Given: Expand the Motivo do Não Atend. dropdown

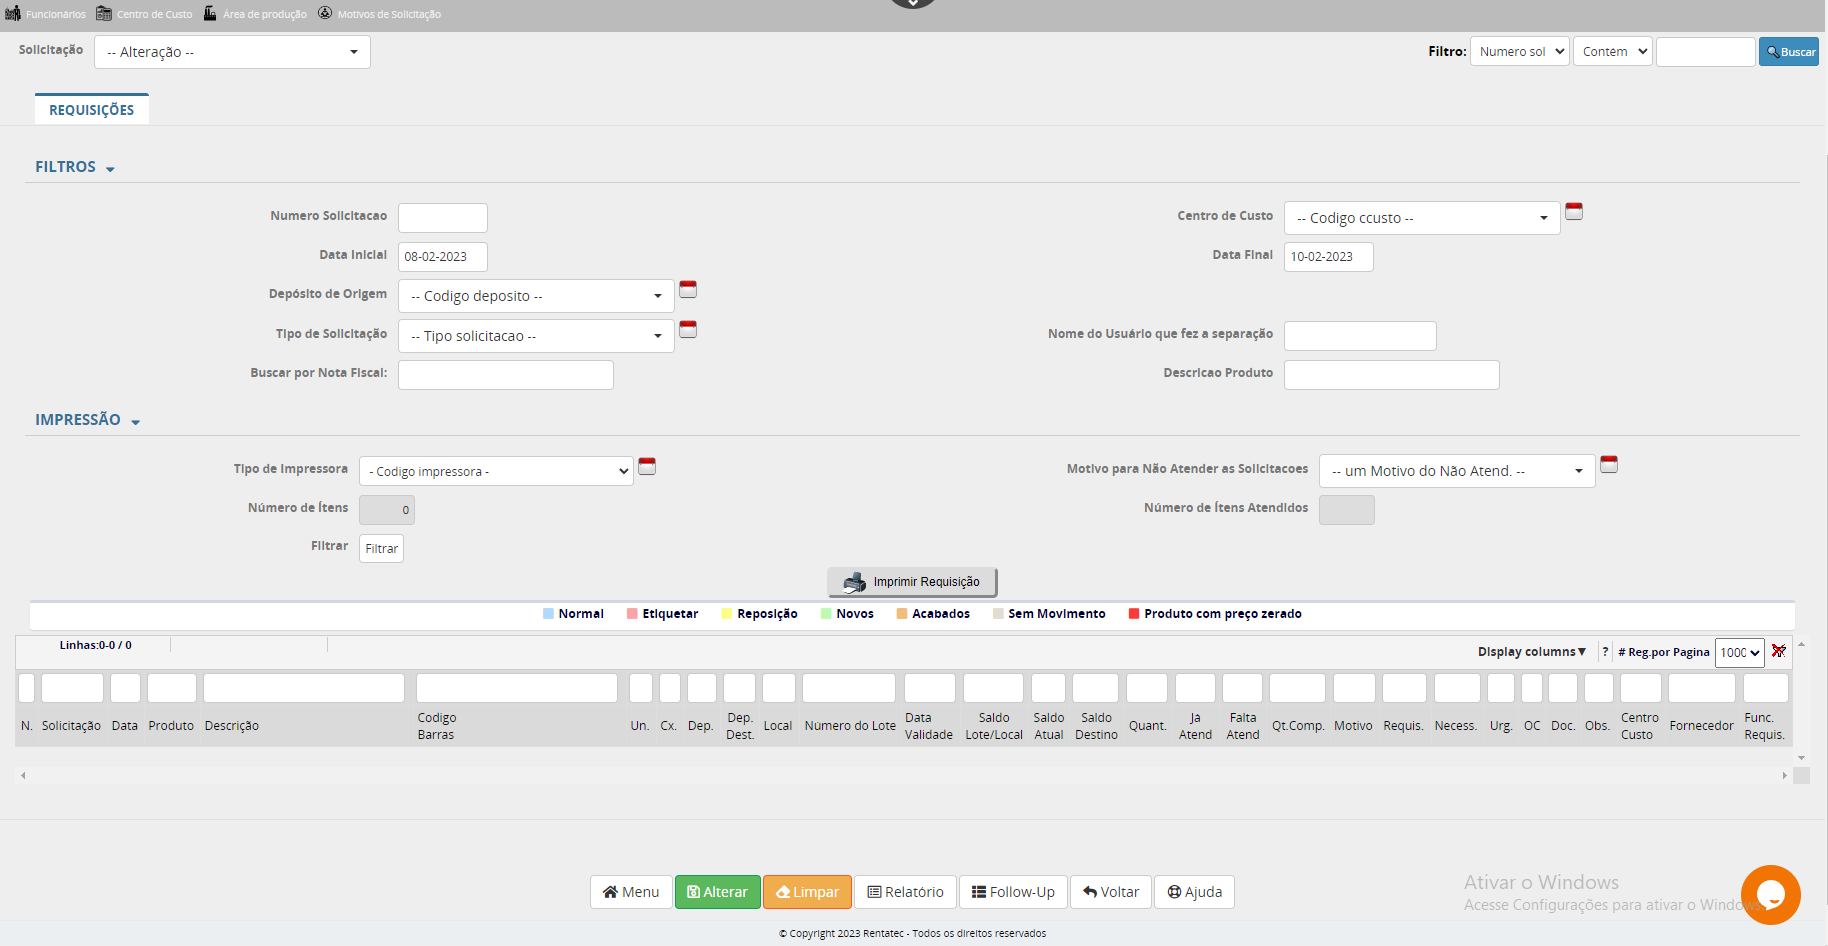Looking at the screenshot, I should pyautogui.click(x=1456, y=471).
